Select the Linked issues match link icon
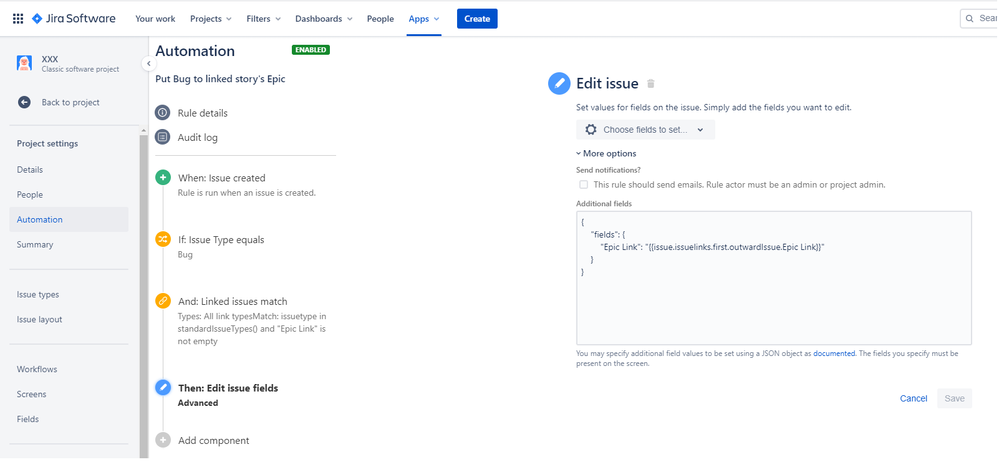The image size is (999, 465). (x=163, y=301)
